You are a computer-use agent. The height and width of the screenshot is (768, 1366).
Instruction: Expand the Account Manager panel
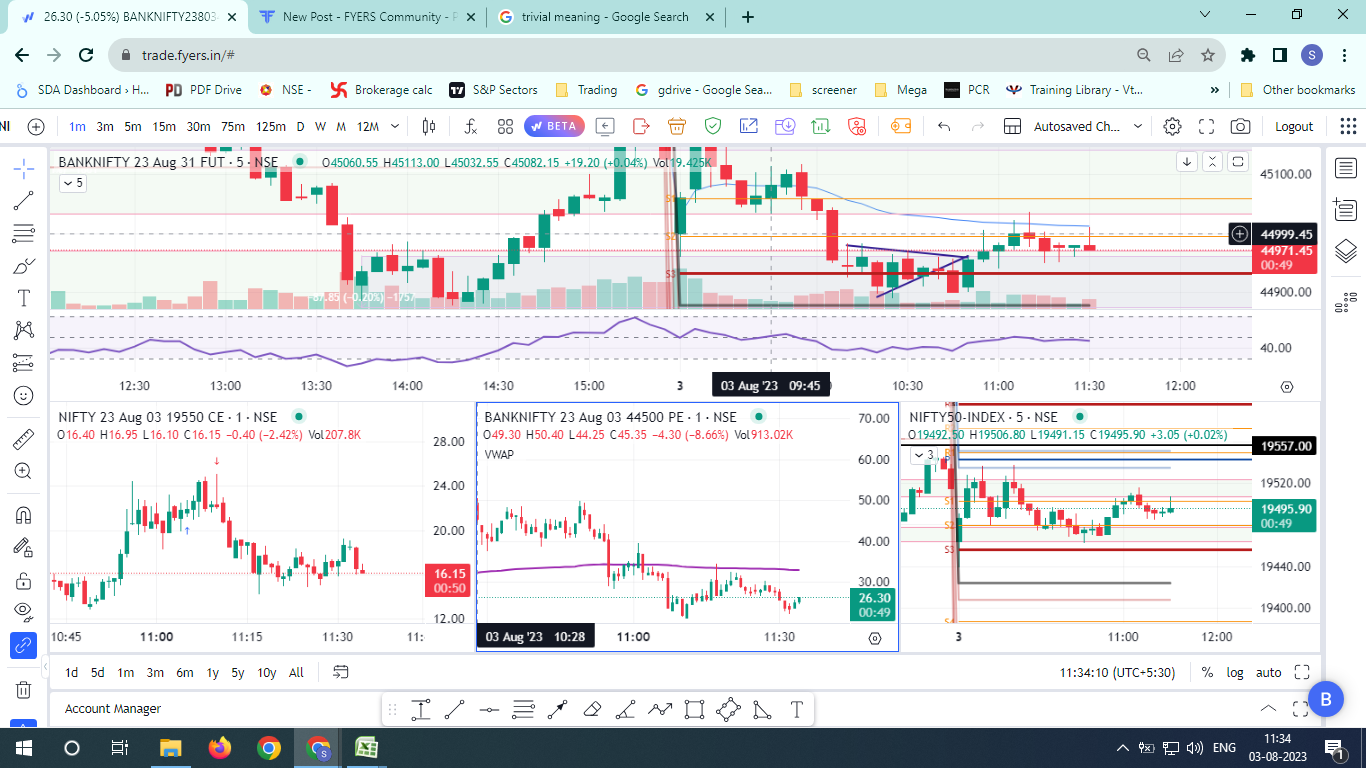point(1268,709)
